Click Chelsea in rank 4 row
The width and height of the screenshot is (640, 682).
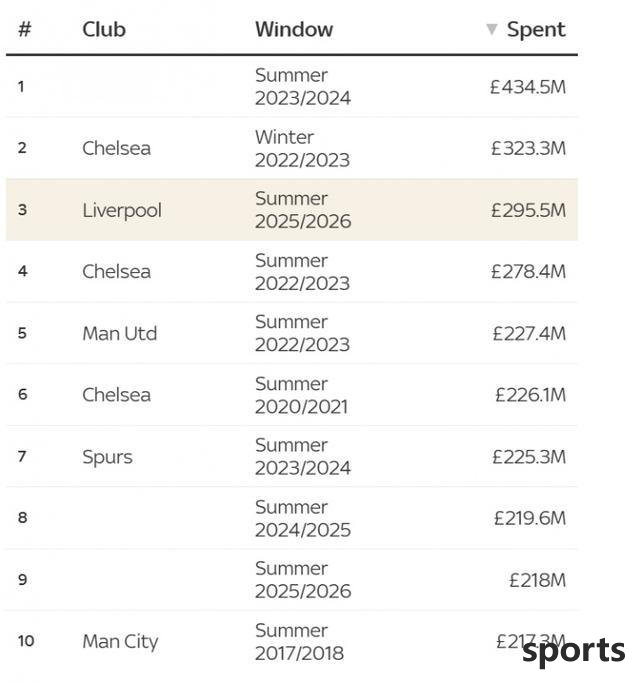click(x=117, y=272)
